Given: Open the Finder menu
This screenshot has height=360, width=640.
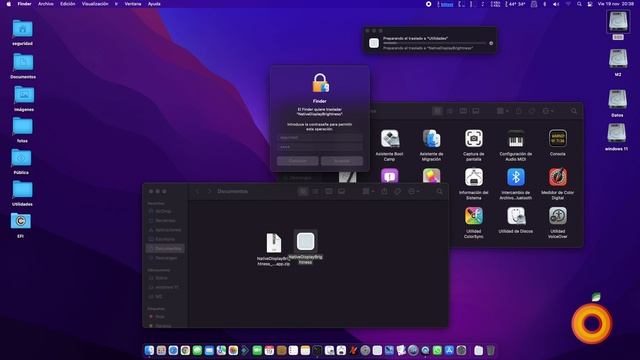Looking at the screenshot, I should 24,4.
